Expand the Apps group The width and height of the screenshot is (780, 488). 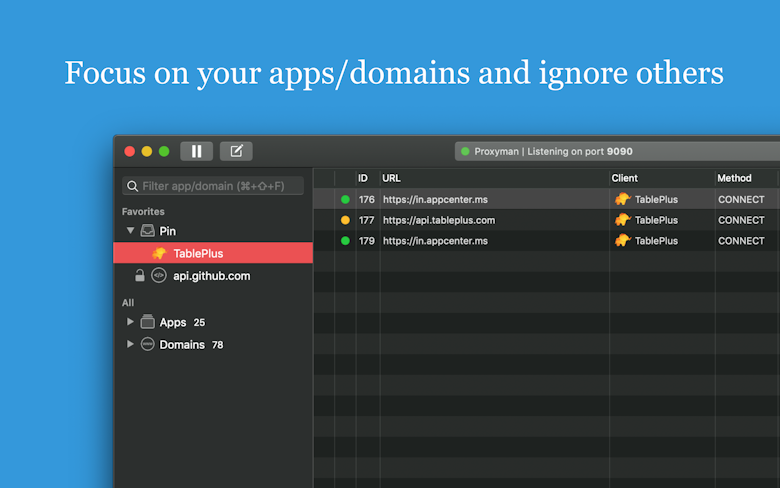click(130, 322)
